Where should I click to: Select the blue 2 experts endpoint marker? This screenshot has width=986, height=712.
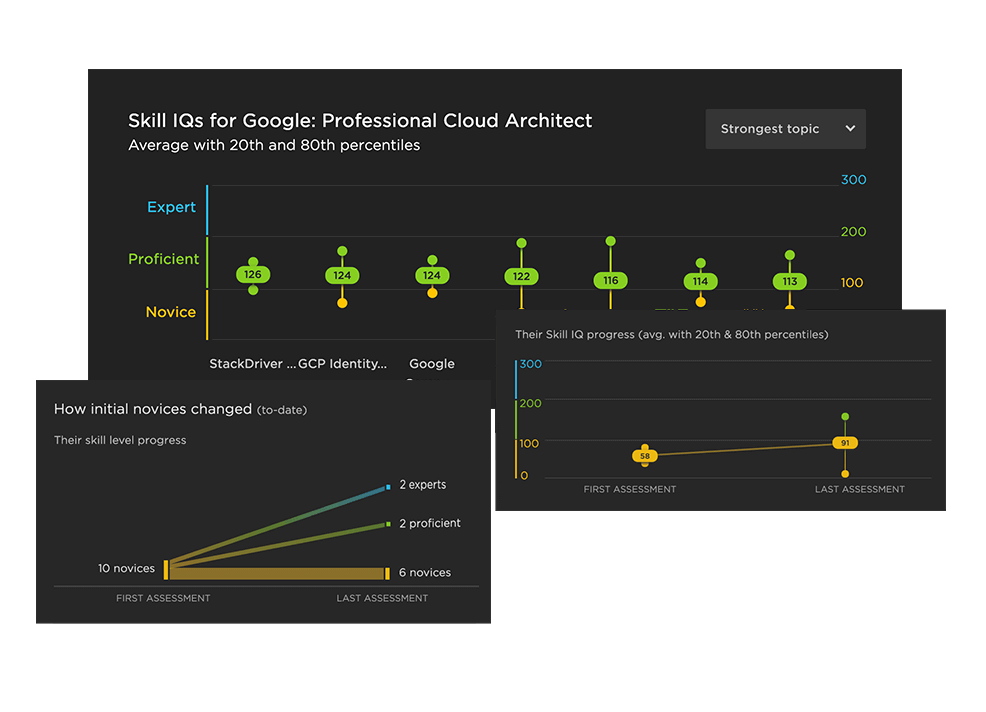pyautogui.click(x=386, y=487)
